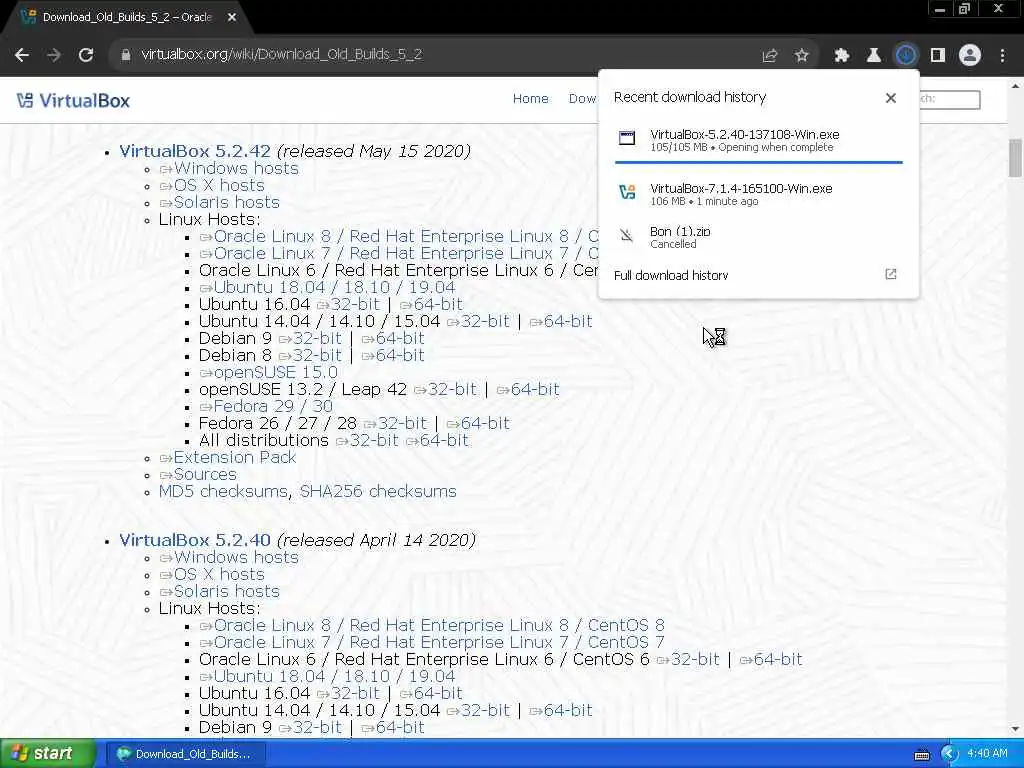
Task: Download Fedora 29 / 30 package
Action: (x=266, y=406)
